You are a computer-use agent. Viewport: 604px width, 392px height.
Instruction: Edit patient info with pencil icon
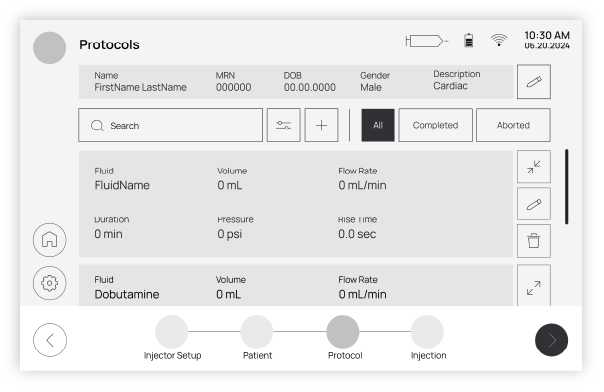pyautogui.click(x=534, y=82)
